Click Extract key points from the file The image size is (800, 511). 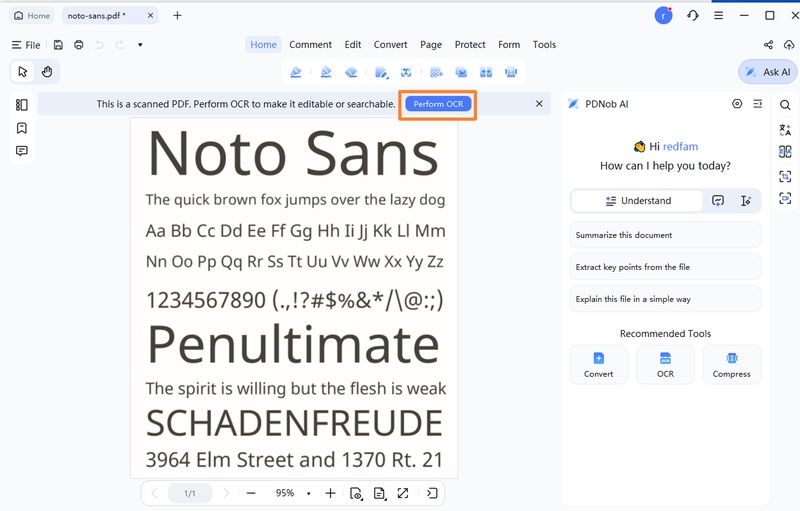[x=665, y=267]
